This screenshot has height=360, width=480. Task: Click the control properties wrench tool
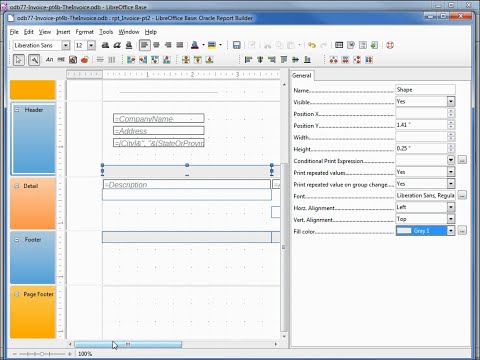(x=34, y=60)
